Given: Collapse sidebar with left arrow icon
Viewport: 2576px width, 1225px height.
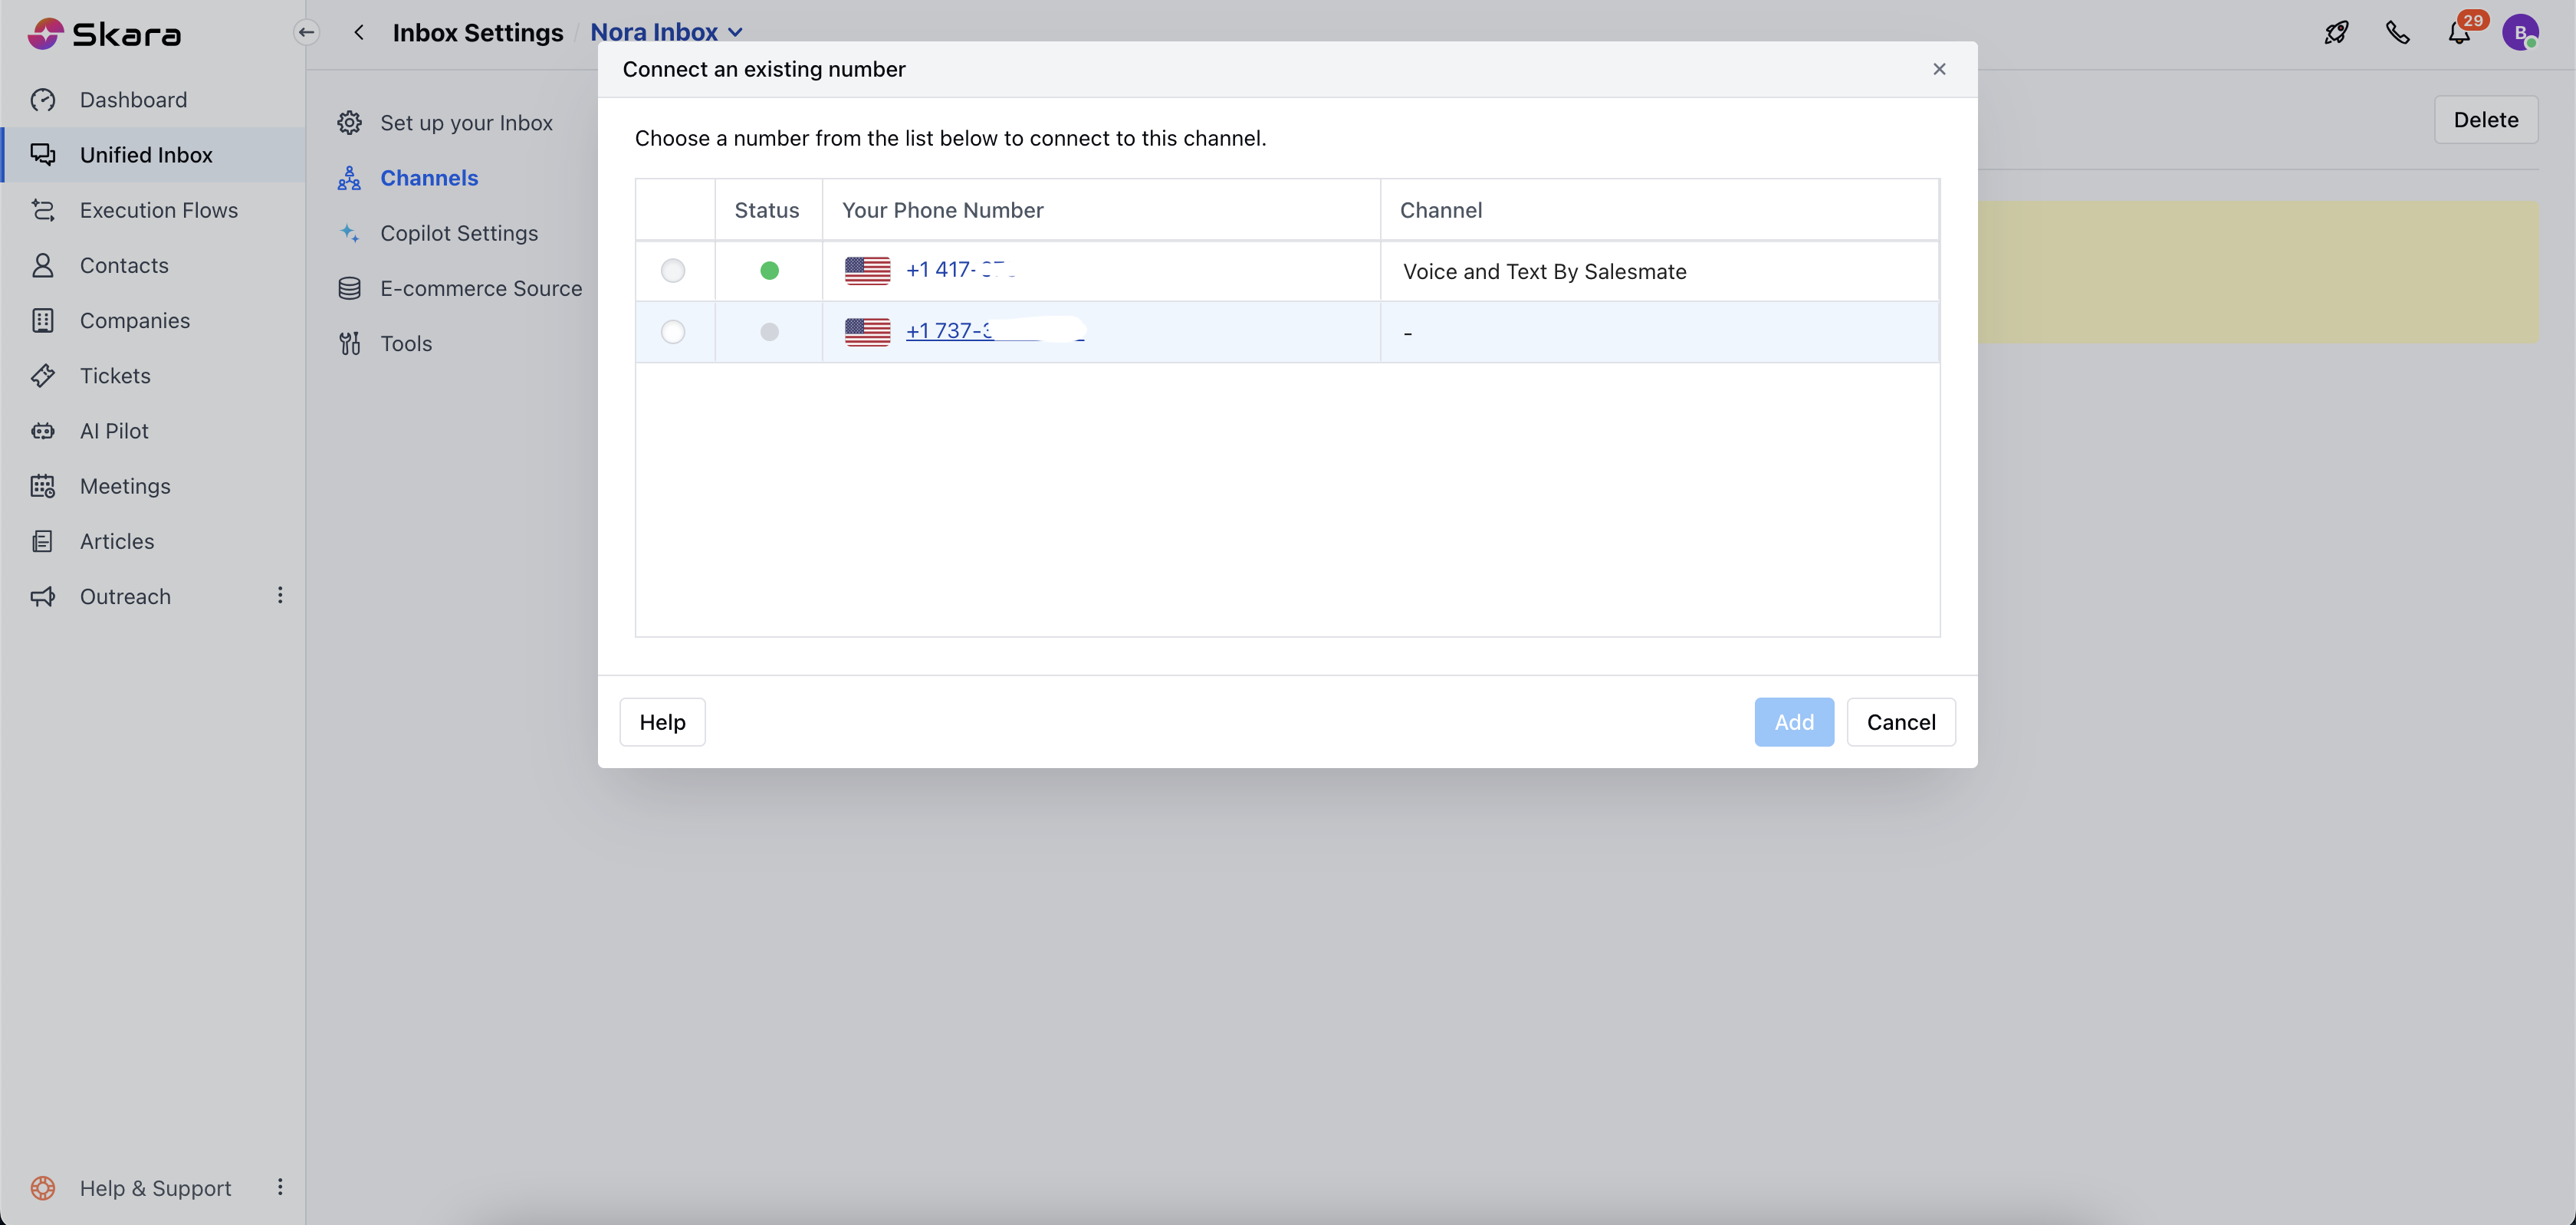Looking at the screenshot, I should (306, 32).
